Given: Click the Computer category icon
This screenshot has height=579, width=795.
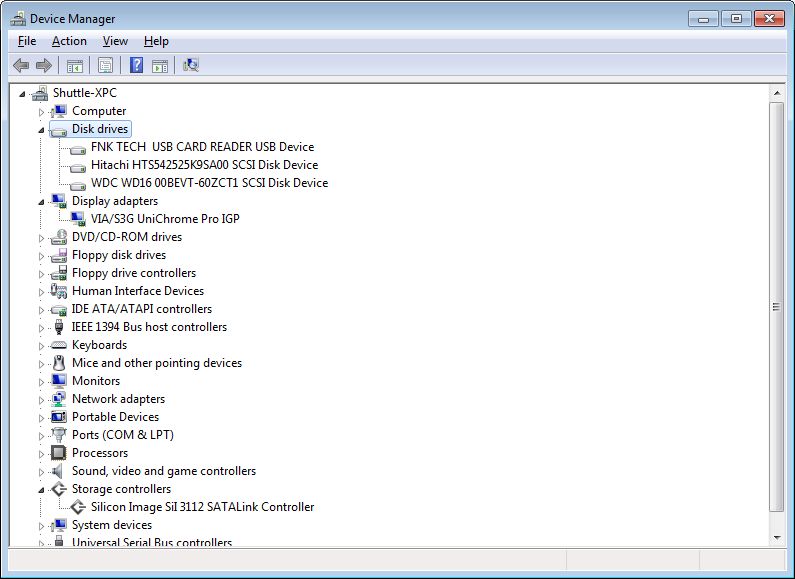Looking at the screenshot, I should (x=59, y=111).
